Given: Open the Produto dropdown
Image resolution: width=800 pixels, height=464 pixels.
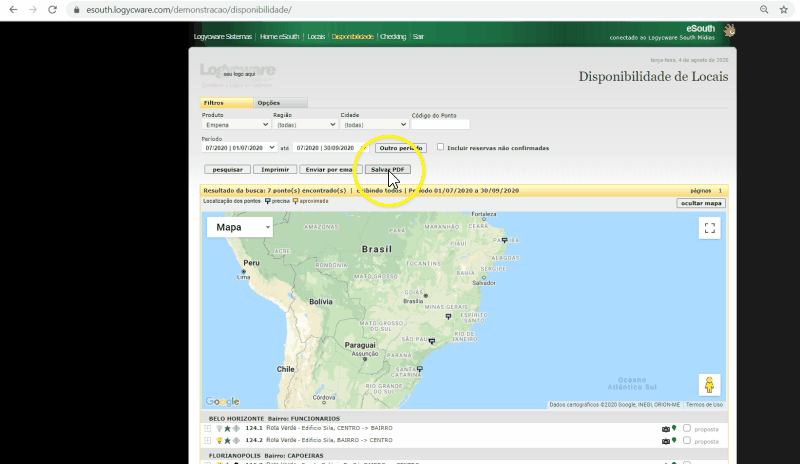Looking at the screenshot, I should tap(236, 125).
